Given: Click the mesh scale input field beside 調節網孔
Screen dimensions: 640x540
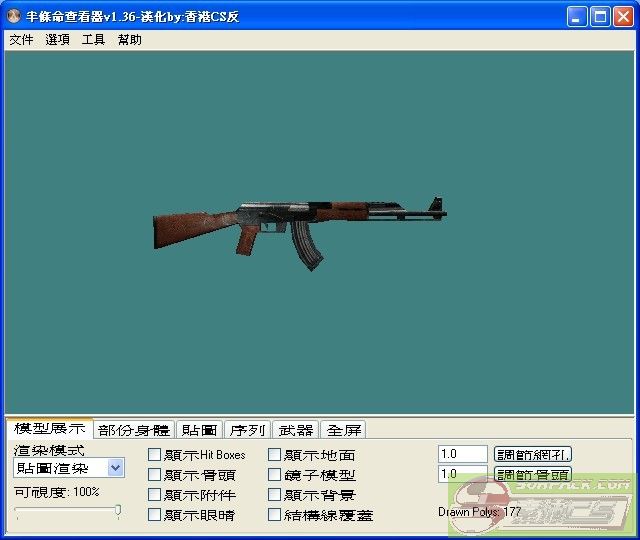Looking at the screenshot, I should point(463,454).
